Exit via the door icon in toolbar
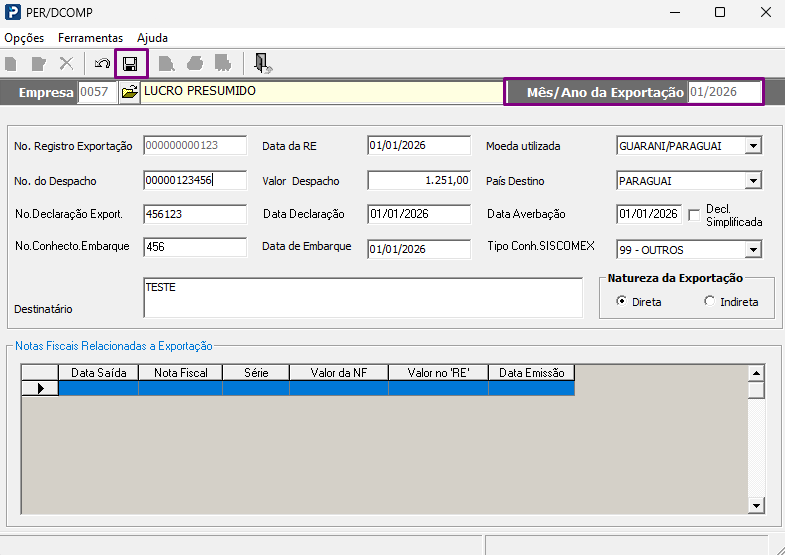This screenshot has height=555, width=785. [x=263, y=64]
